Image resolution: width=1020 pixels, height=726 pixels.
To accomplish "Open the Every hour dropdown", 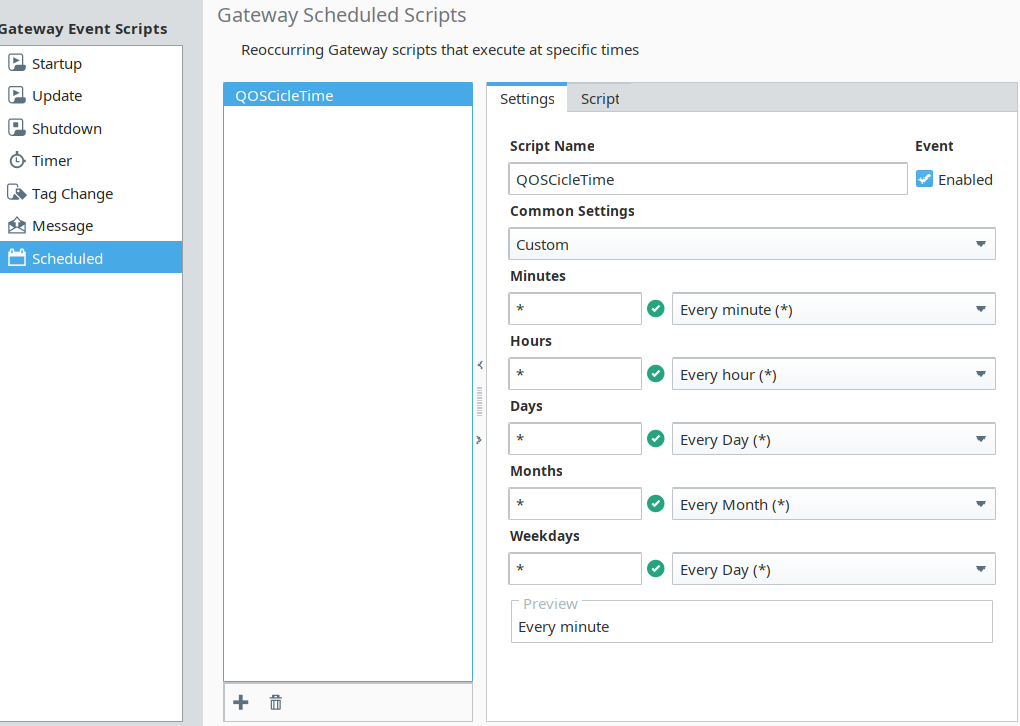I will tap(833, 374).
